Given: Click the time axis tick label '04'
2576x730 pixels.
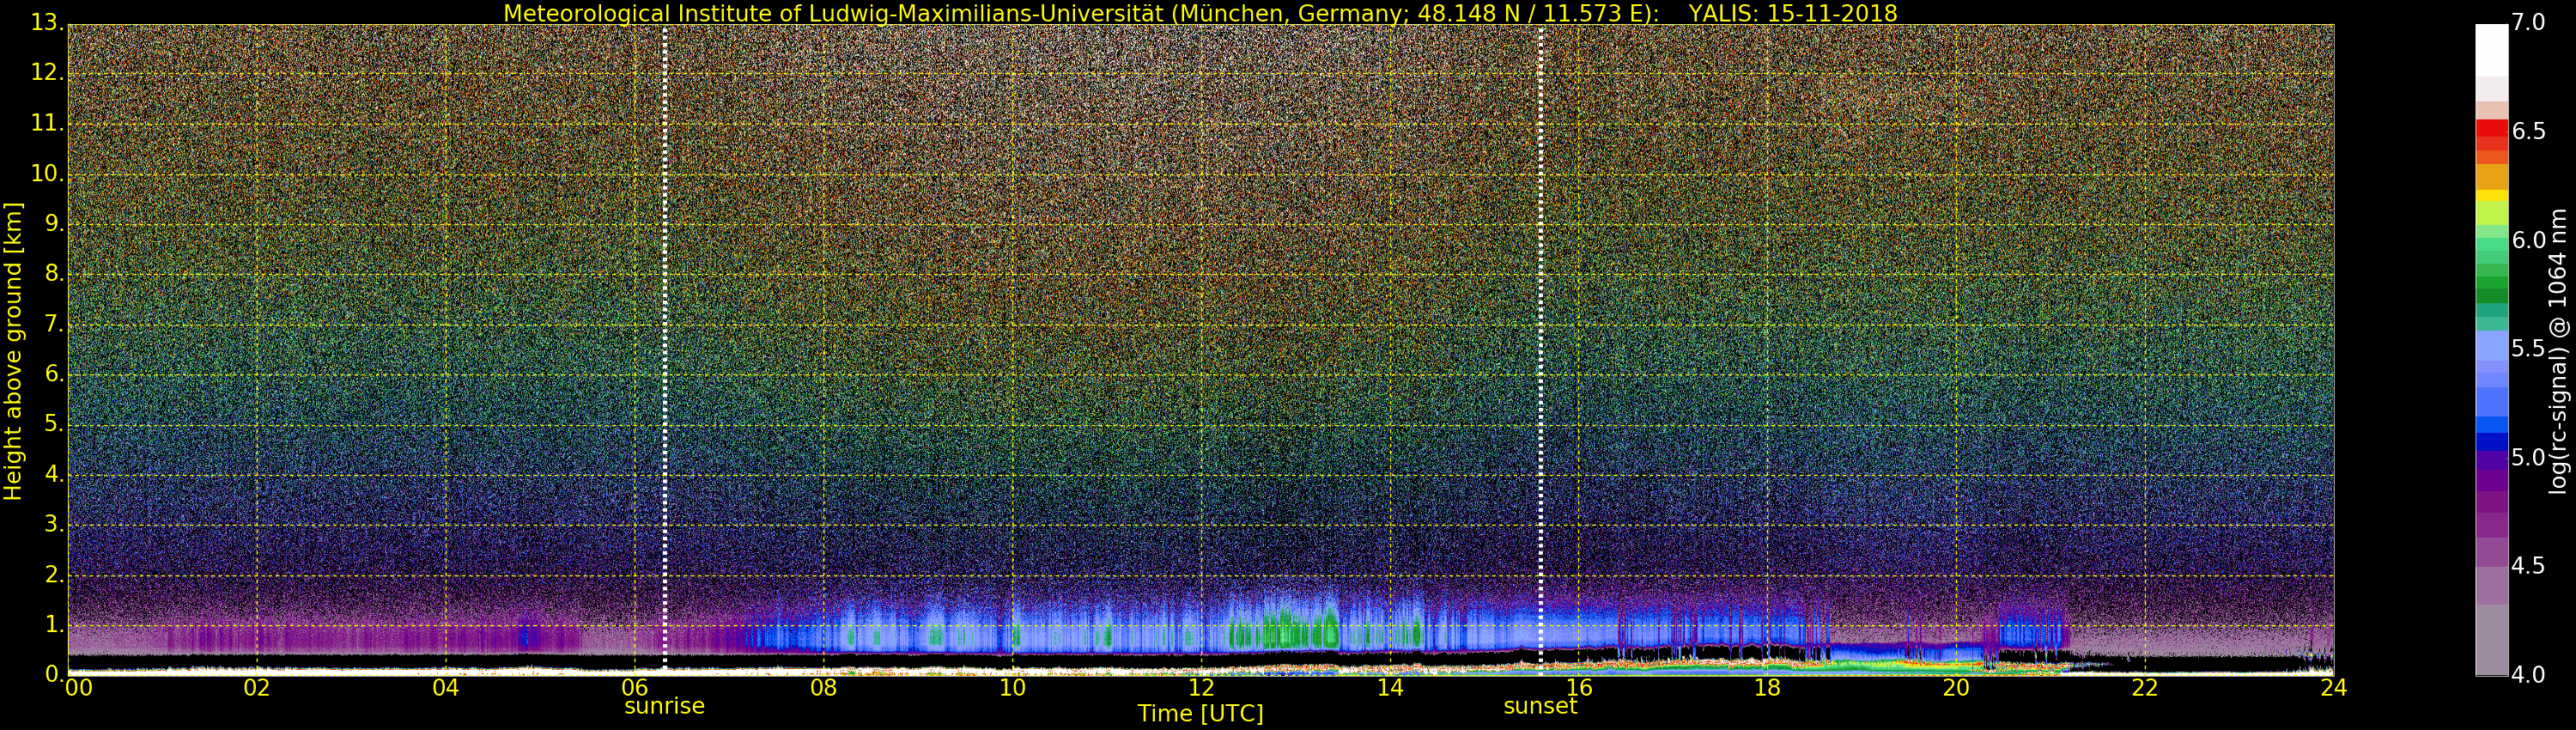Looking at the screenshot, I should (446, 687).
